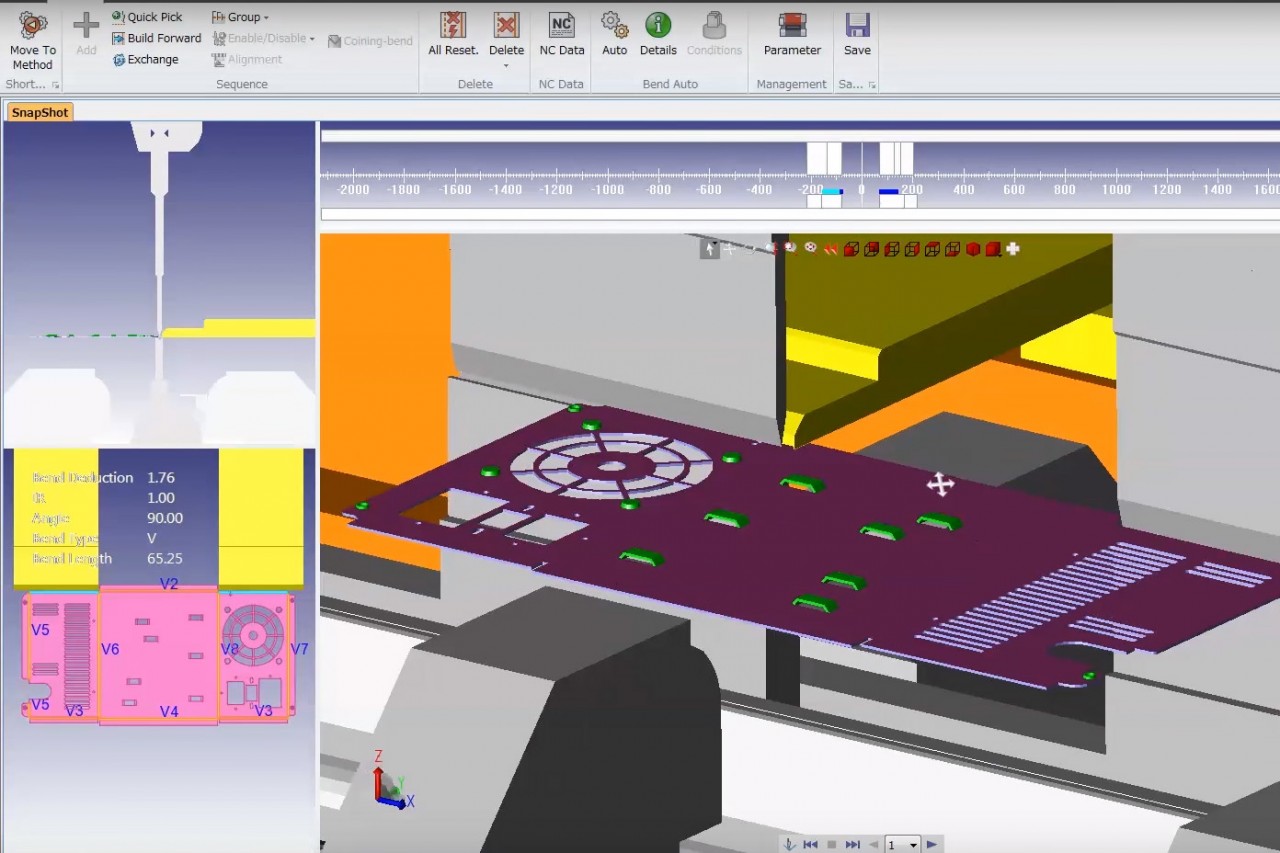Viewport: 1280px width, 853px height.
Task: Play next bend step arrow
Action: 931,845
